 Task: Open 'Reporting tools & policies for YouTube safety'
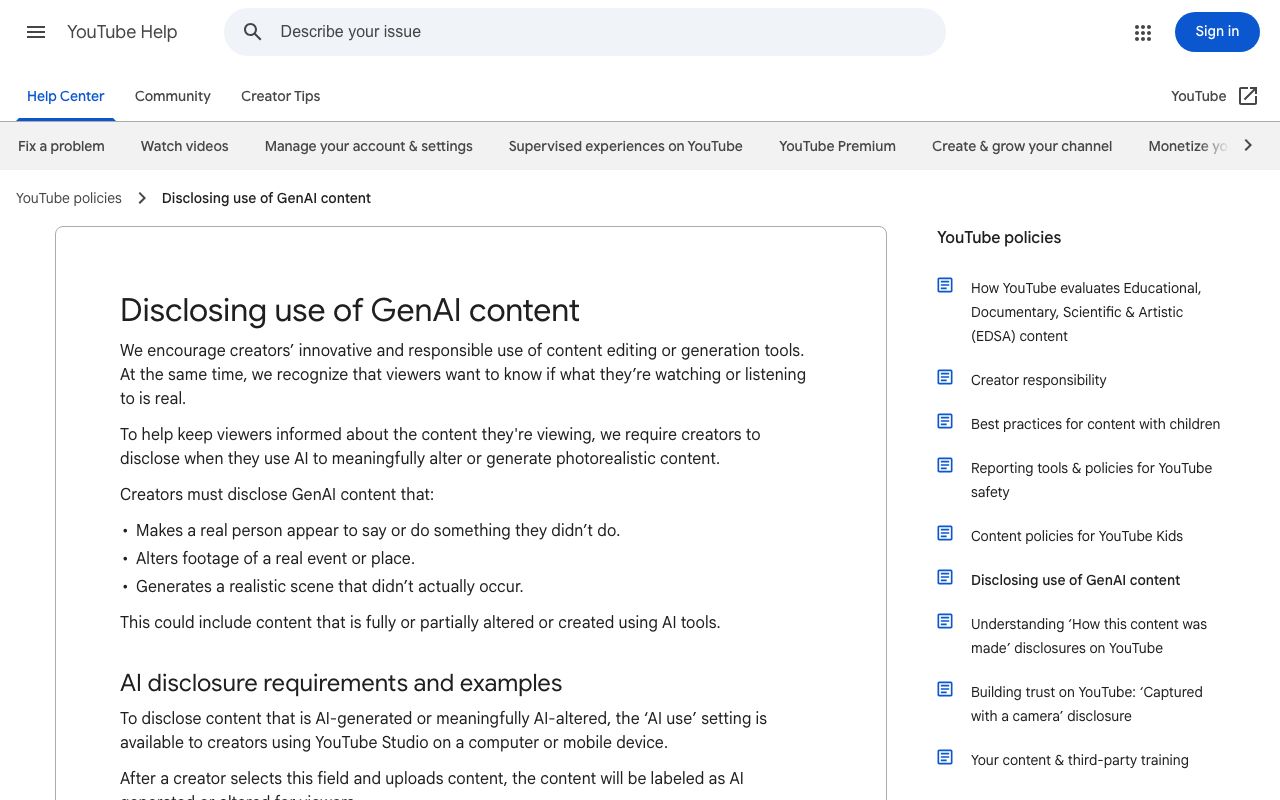pos(1091,480)
